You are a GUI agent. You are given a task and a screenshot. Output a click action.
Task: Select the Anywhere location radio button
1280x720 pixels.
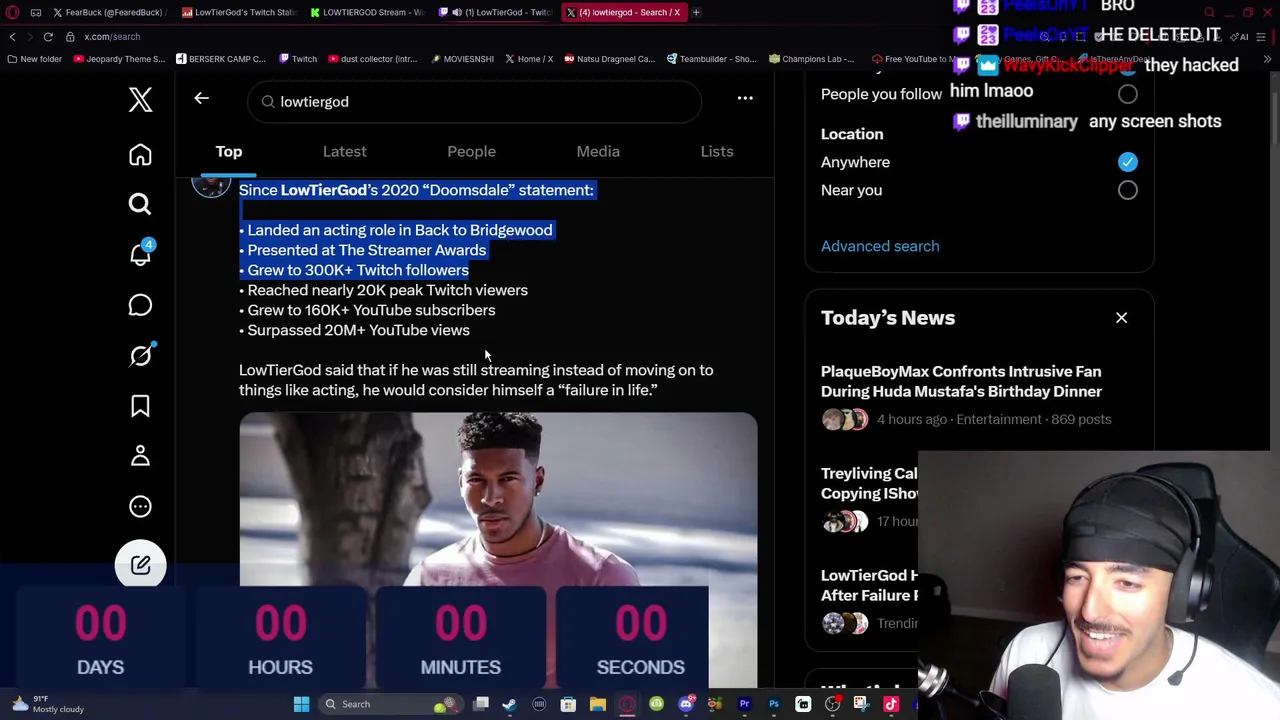(1127, 162)
